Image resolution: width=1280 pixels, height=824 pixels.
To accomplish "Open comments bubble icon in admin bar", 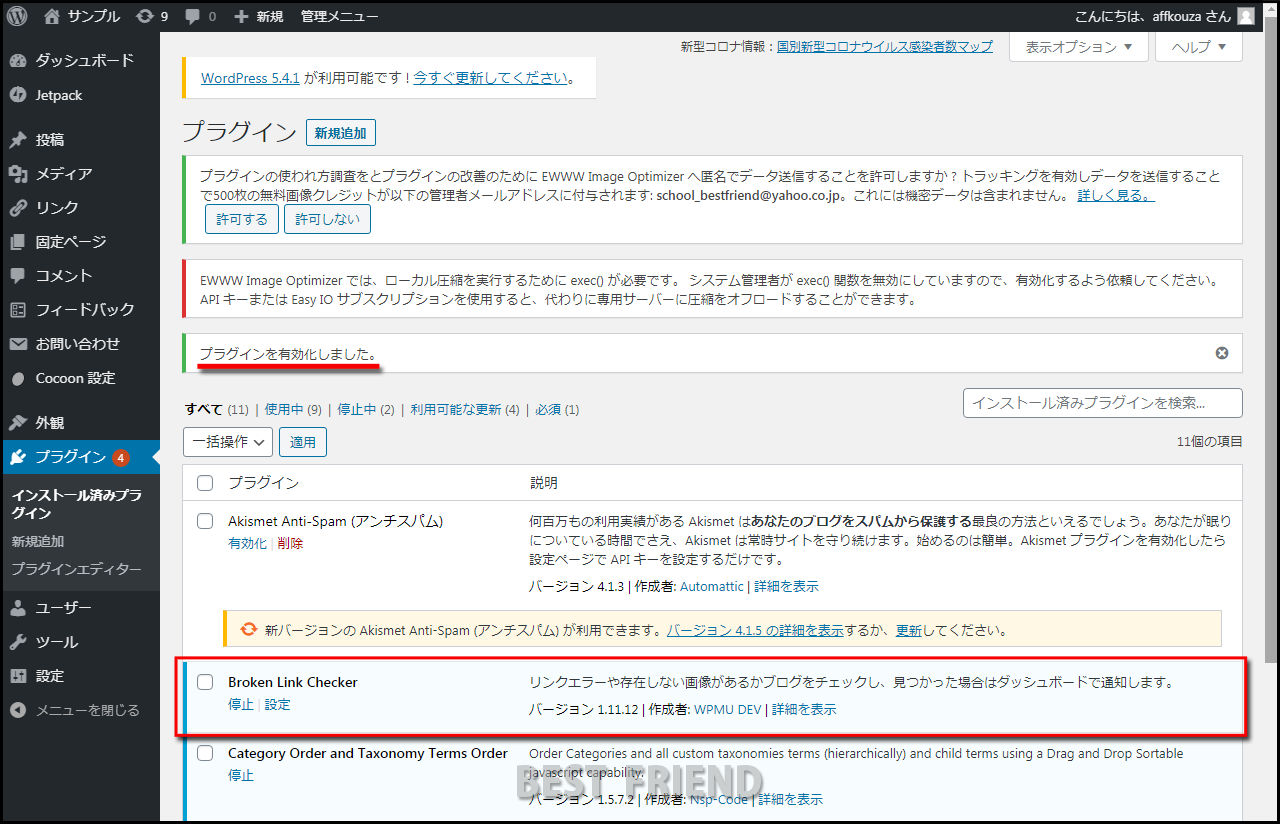I will 200,16.
